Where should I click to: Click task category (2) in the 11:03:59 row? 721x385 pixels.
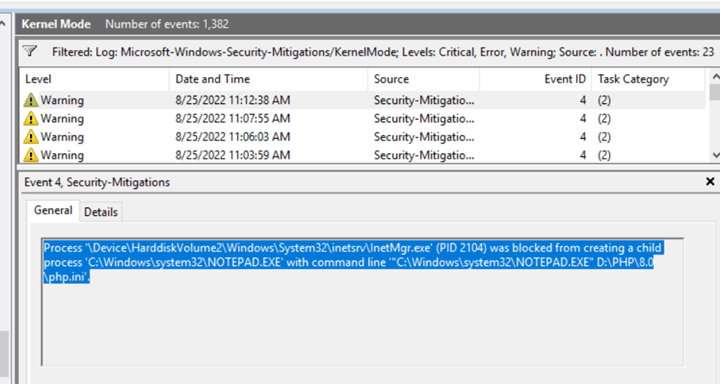[x=604, y=155]
